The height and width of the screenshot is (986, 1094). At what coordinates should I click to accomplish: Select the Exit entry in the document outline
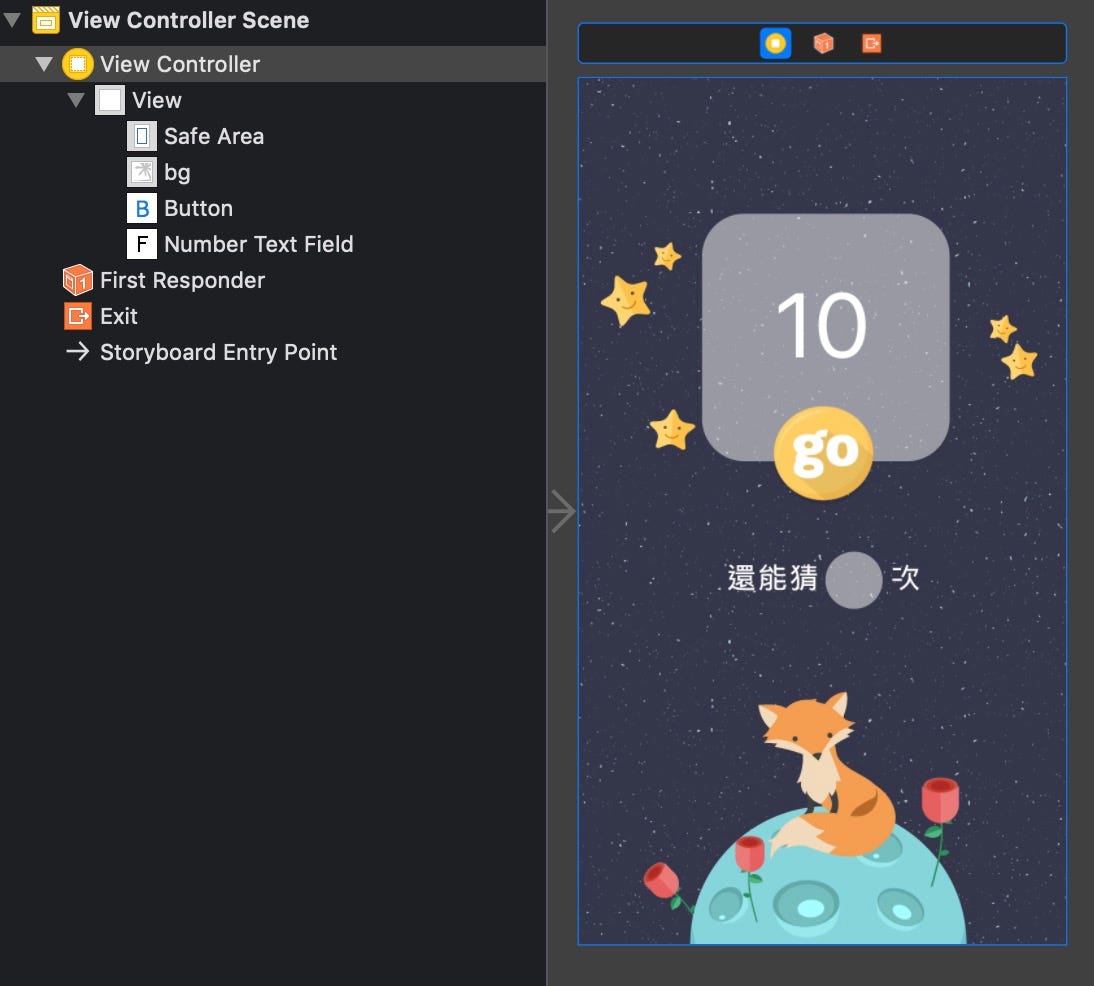[117, 316]
